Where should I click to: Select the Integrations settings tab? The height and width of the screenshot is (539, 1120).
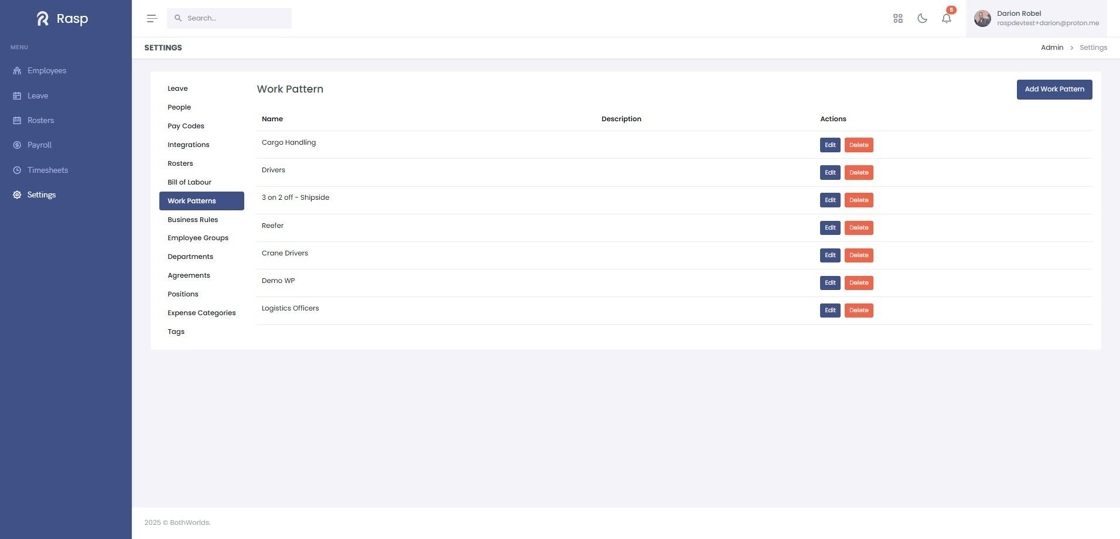point(201,145)
